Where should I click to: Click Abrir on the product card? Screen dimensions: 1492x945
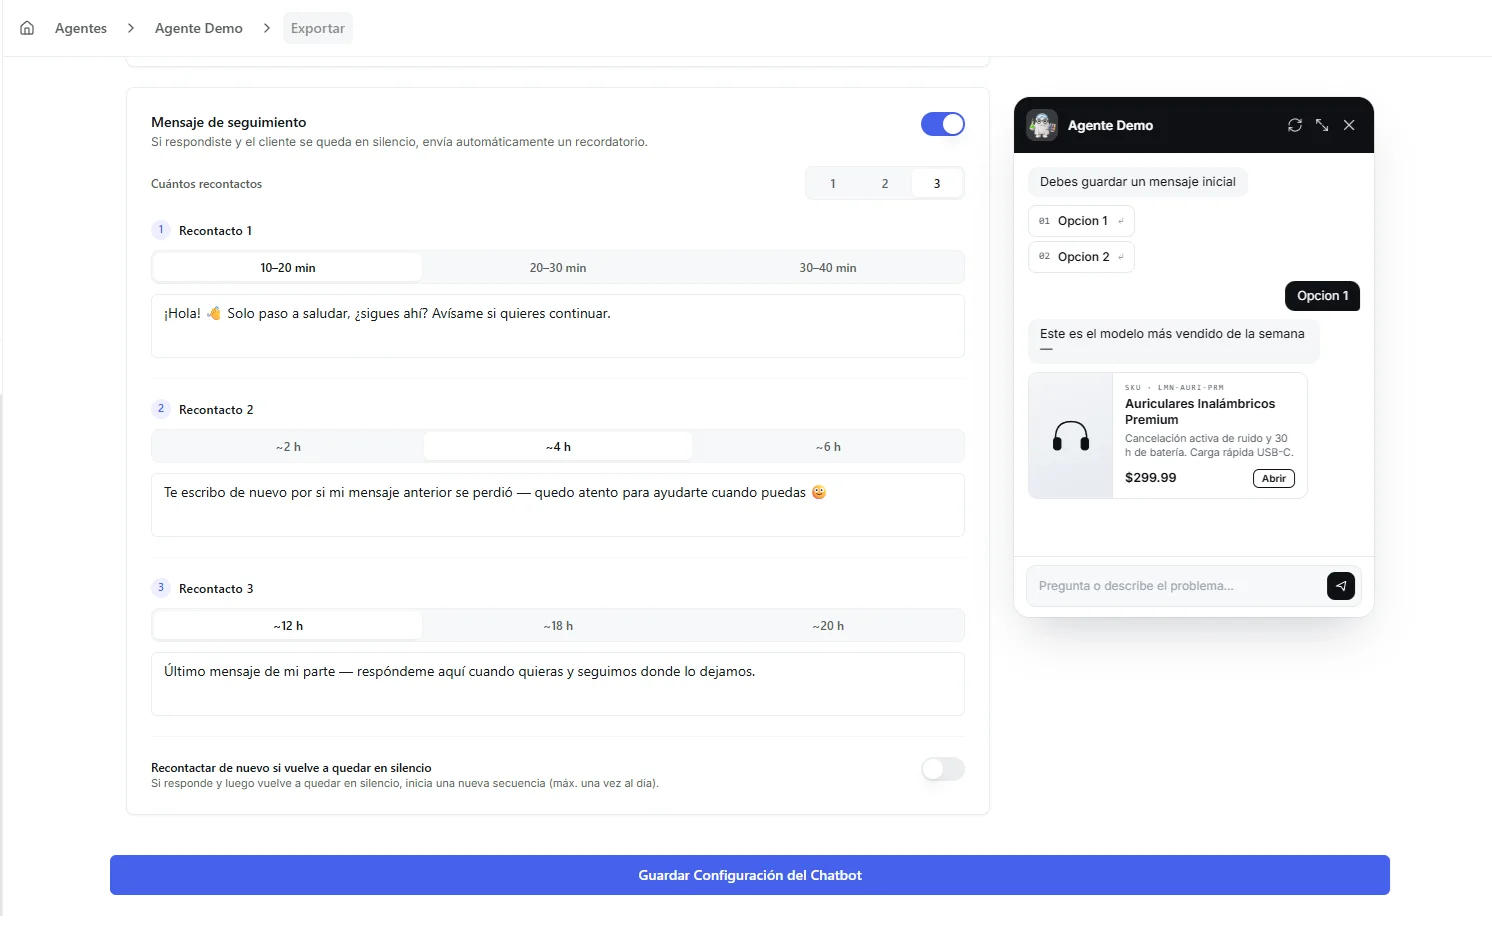click(x=1274, y=478)
